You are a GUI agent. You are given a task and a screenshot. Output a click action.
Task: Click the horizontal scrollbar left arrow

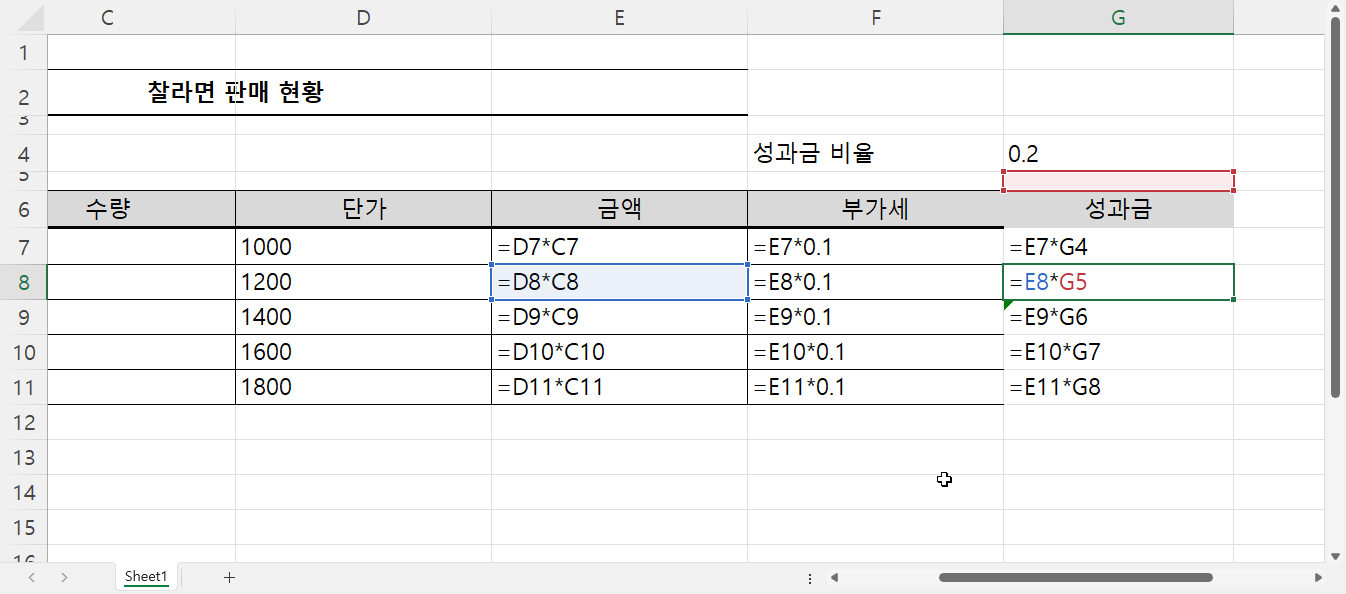pos(834,577)
